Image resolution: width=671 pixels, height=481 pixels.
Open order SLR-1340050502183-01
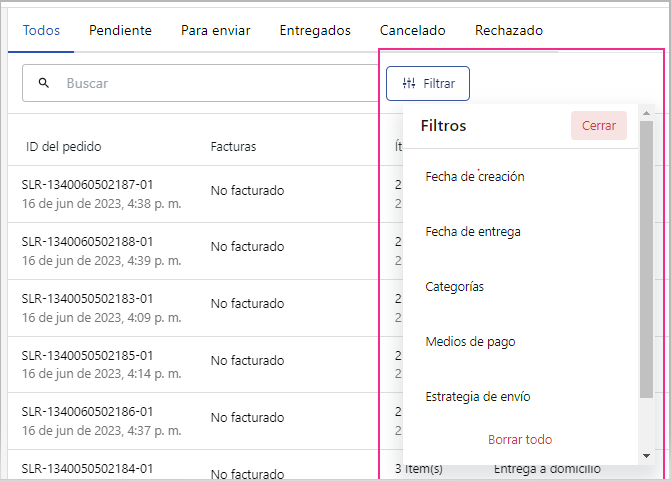pyautogui.click(x=87, y=298)
